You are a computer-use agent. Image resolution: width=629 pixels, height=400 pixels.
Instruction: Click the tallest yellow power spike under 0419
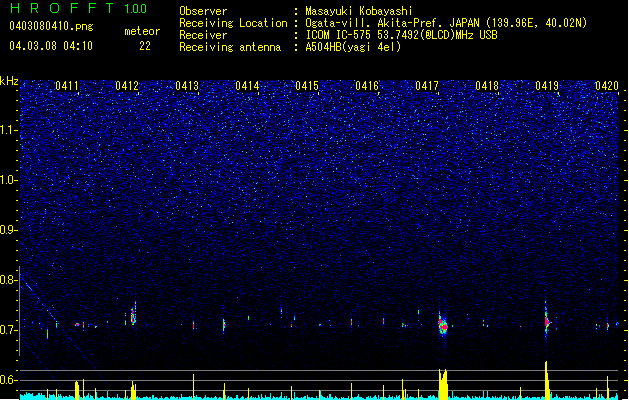click(x=547, y=380)
